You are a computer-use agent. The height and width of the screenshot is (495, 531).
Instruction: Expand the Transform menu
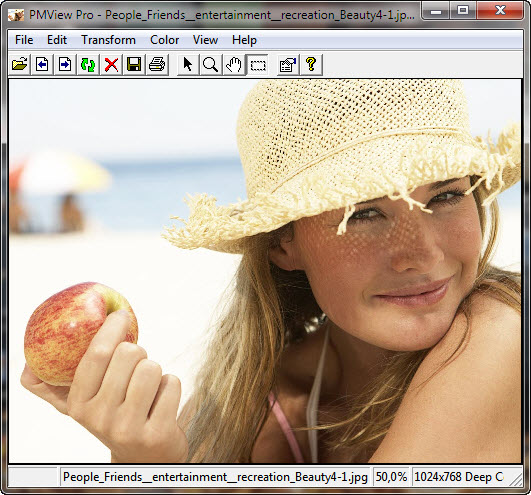click(108, 40)
